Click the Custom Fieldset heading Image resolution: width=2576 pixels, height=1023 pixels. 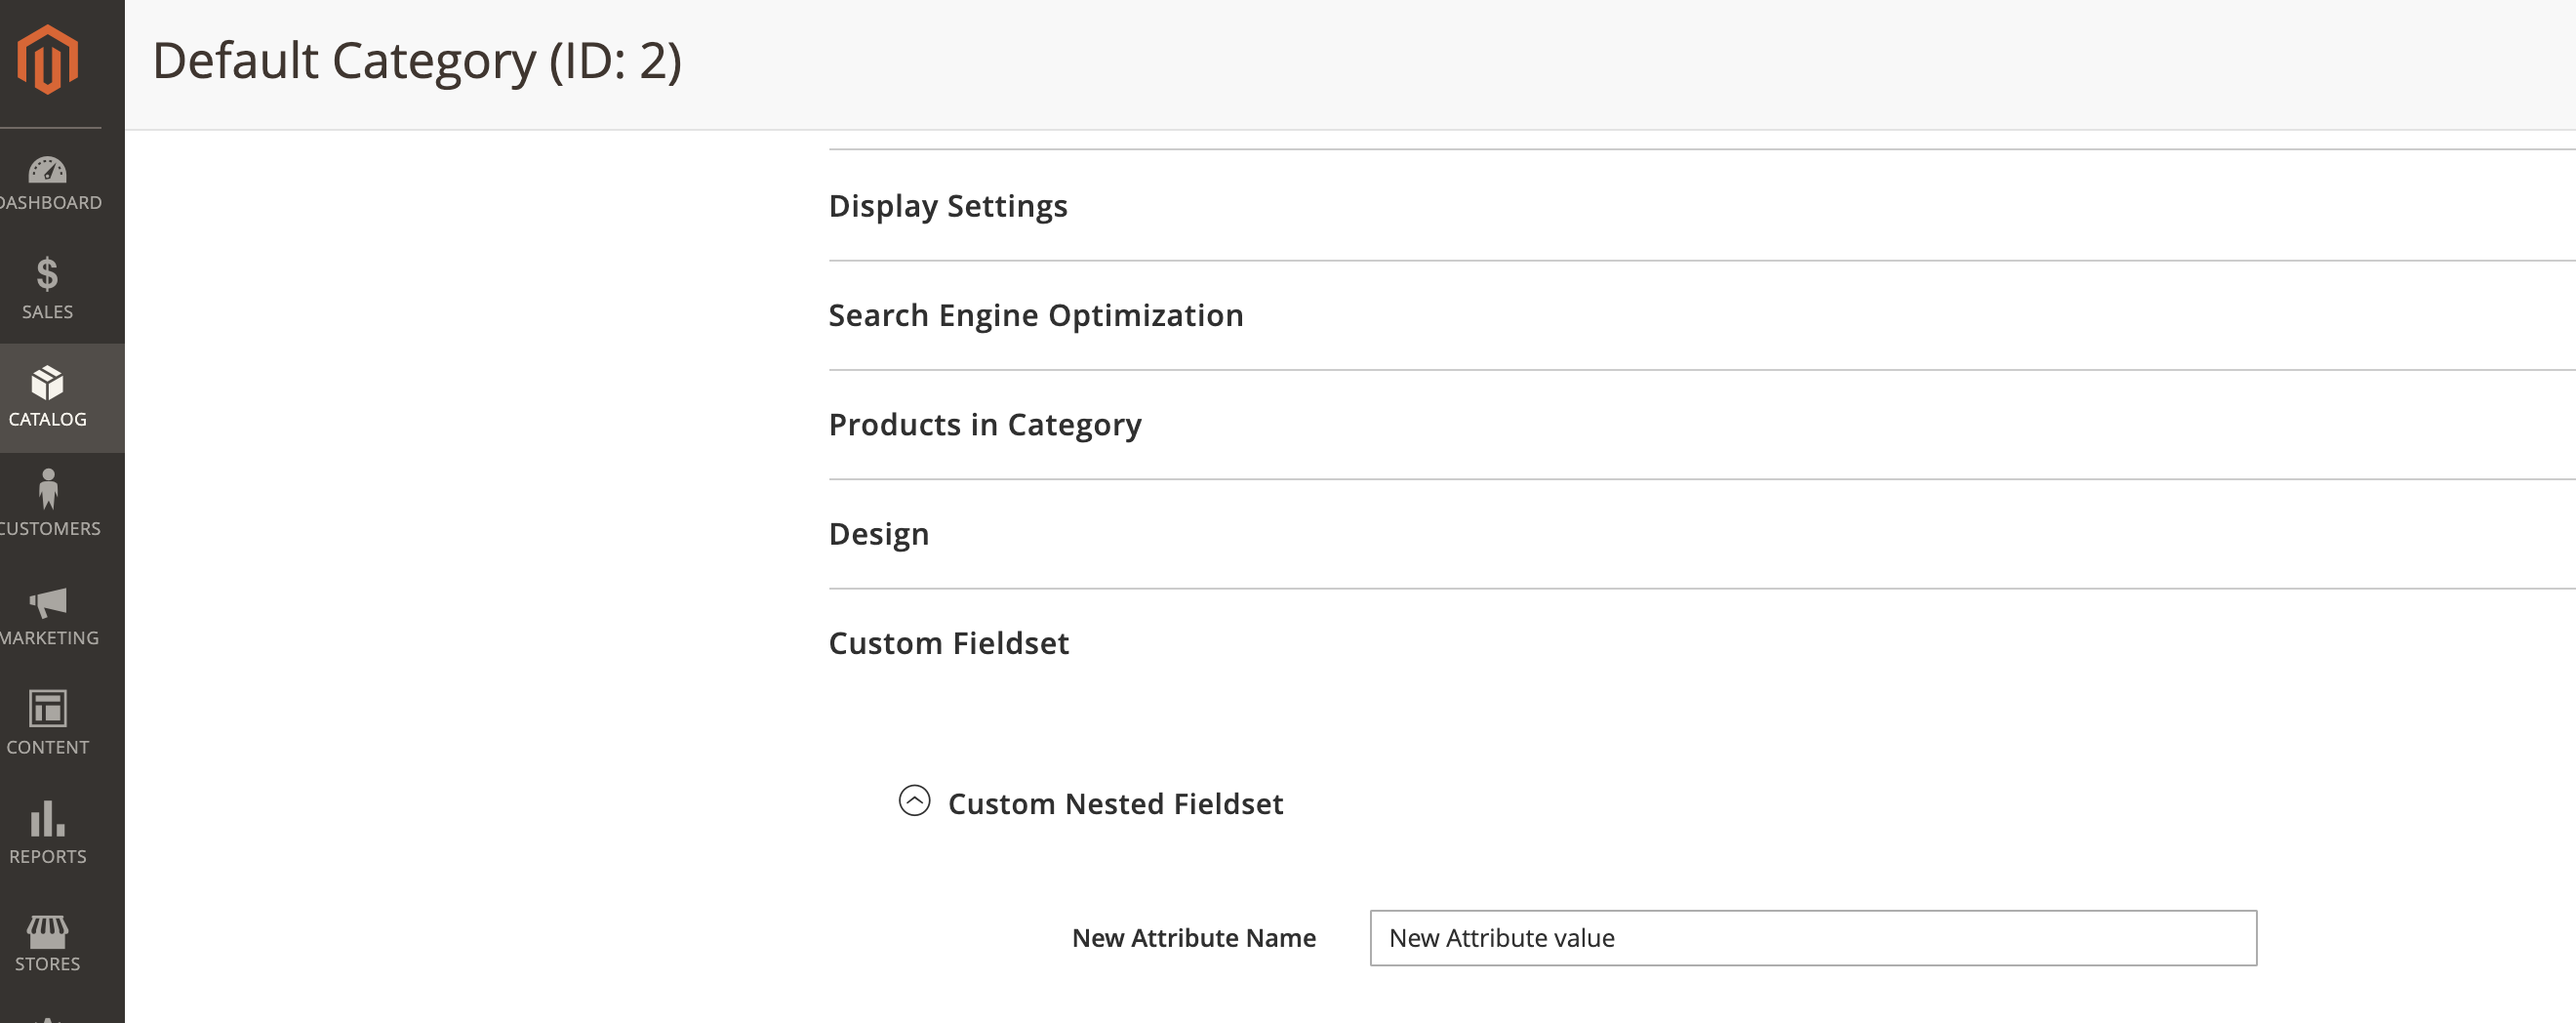click(948, 643)
